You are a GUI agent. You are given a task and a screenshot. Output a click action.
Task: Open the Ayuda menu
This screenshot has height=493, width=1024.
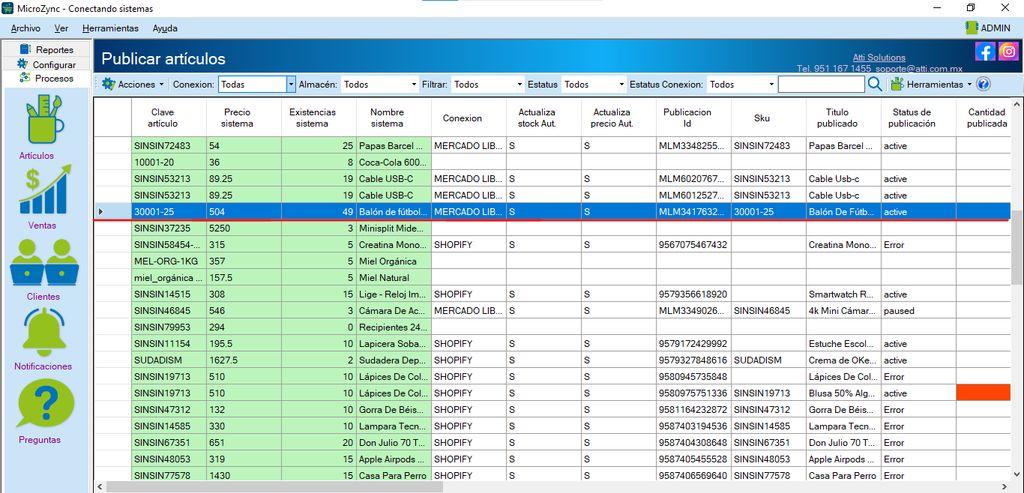click(165, 28)
